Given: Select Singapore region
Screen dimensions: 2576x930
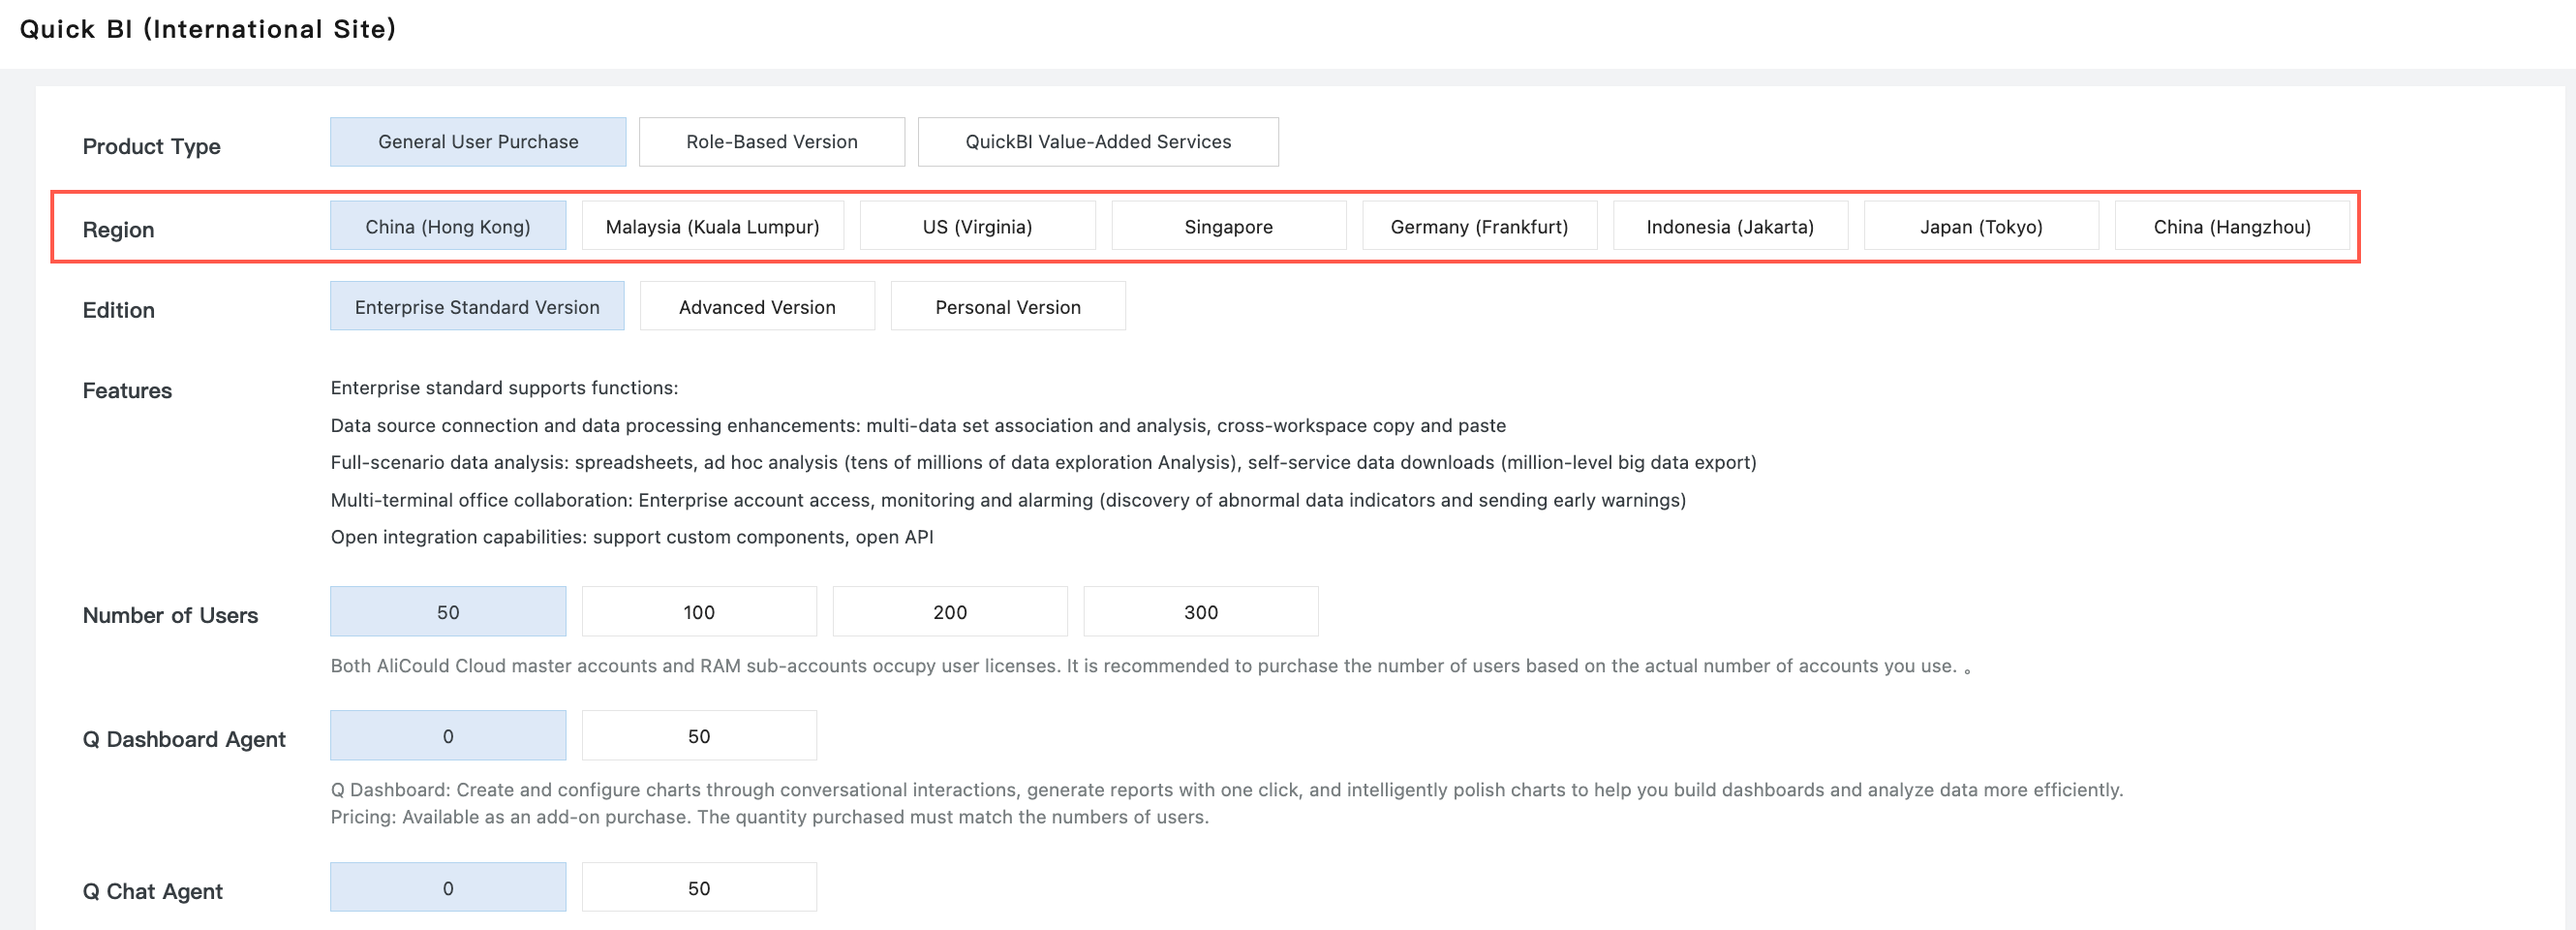Looking at the screenshot, I should coord(1229,226).
